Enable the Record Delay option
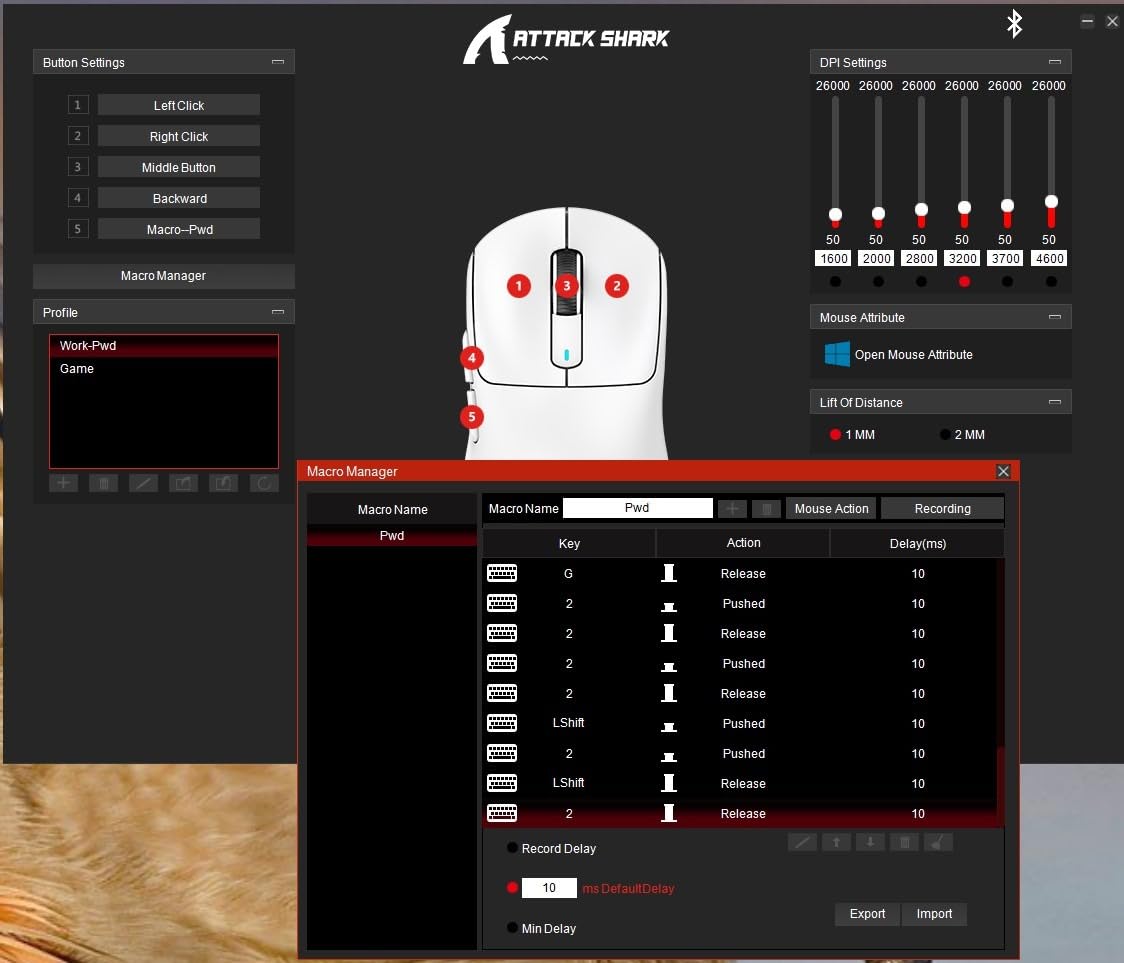Screen dimensions: 1124x963 (511, 848)
